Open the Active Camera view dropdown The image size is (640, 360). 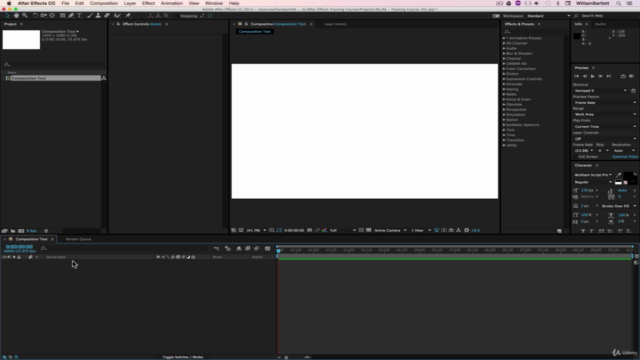tap(390, 230)
